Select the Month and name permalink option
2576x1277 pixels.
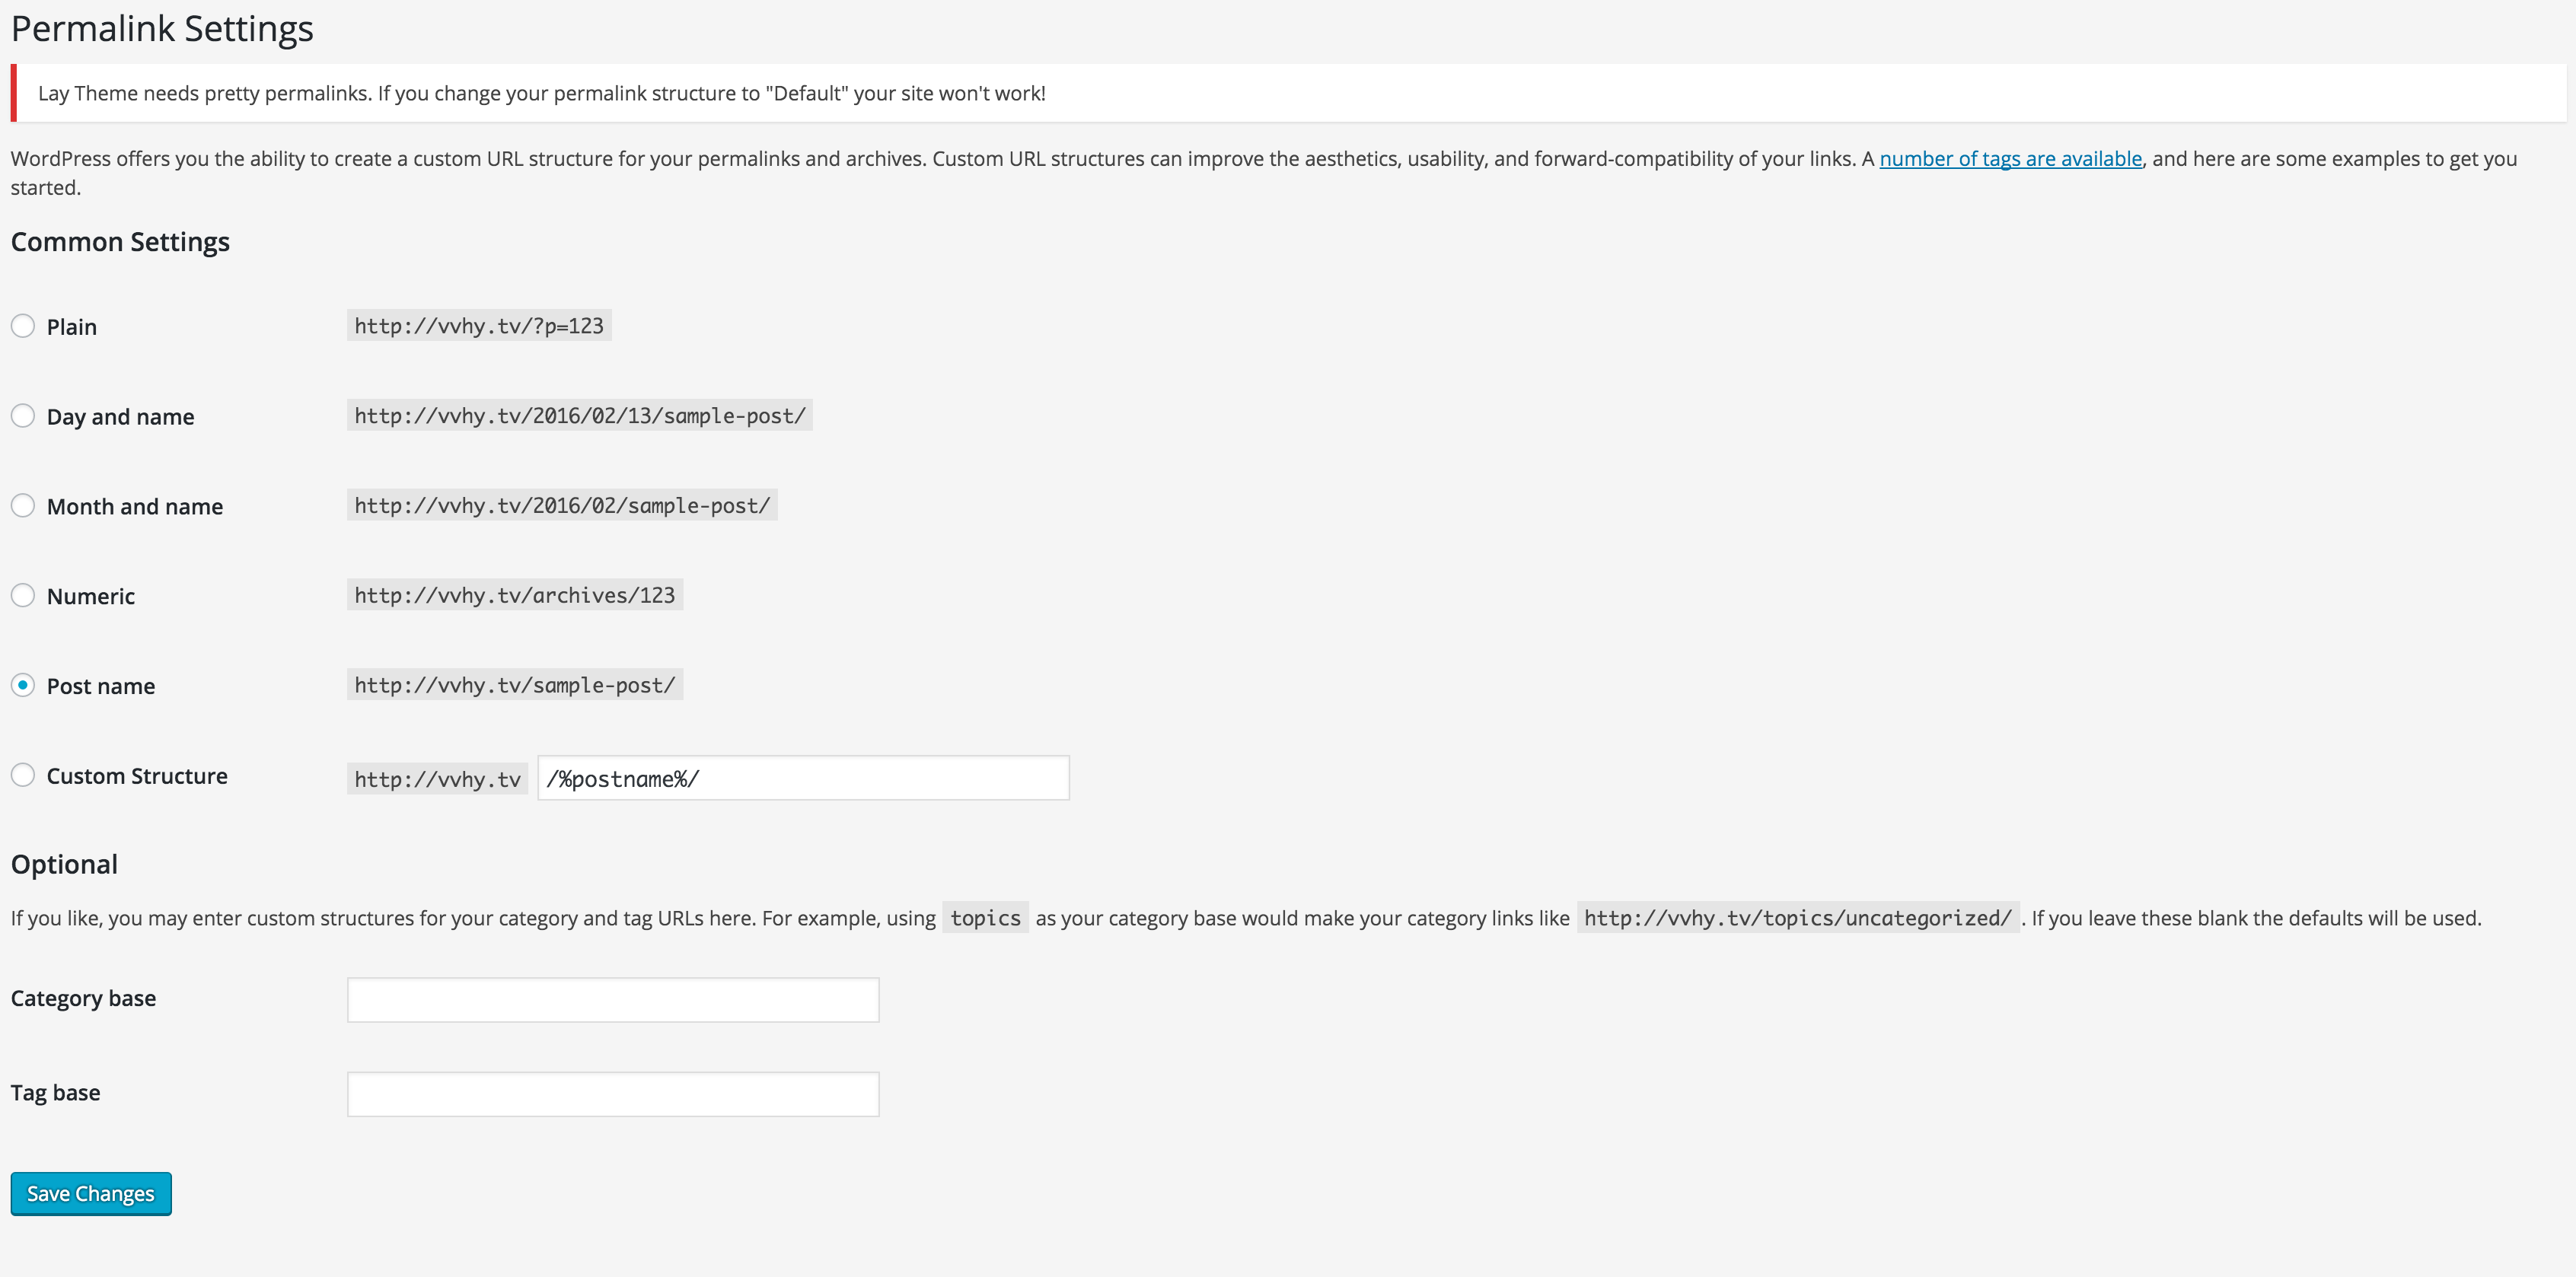tap(23, 505)
